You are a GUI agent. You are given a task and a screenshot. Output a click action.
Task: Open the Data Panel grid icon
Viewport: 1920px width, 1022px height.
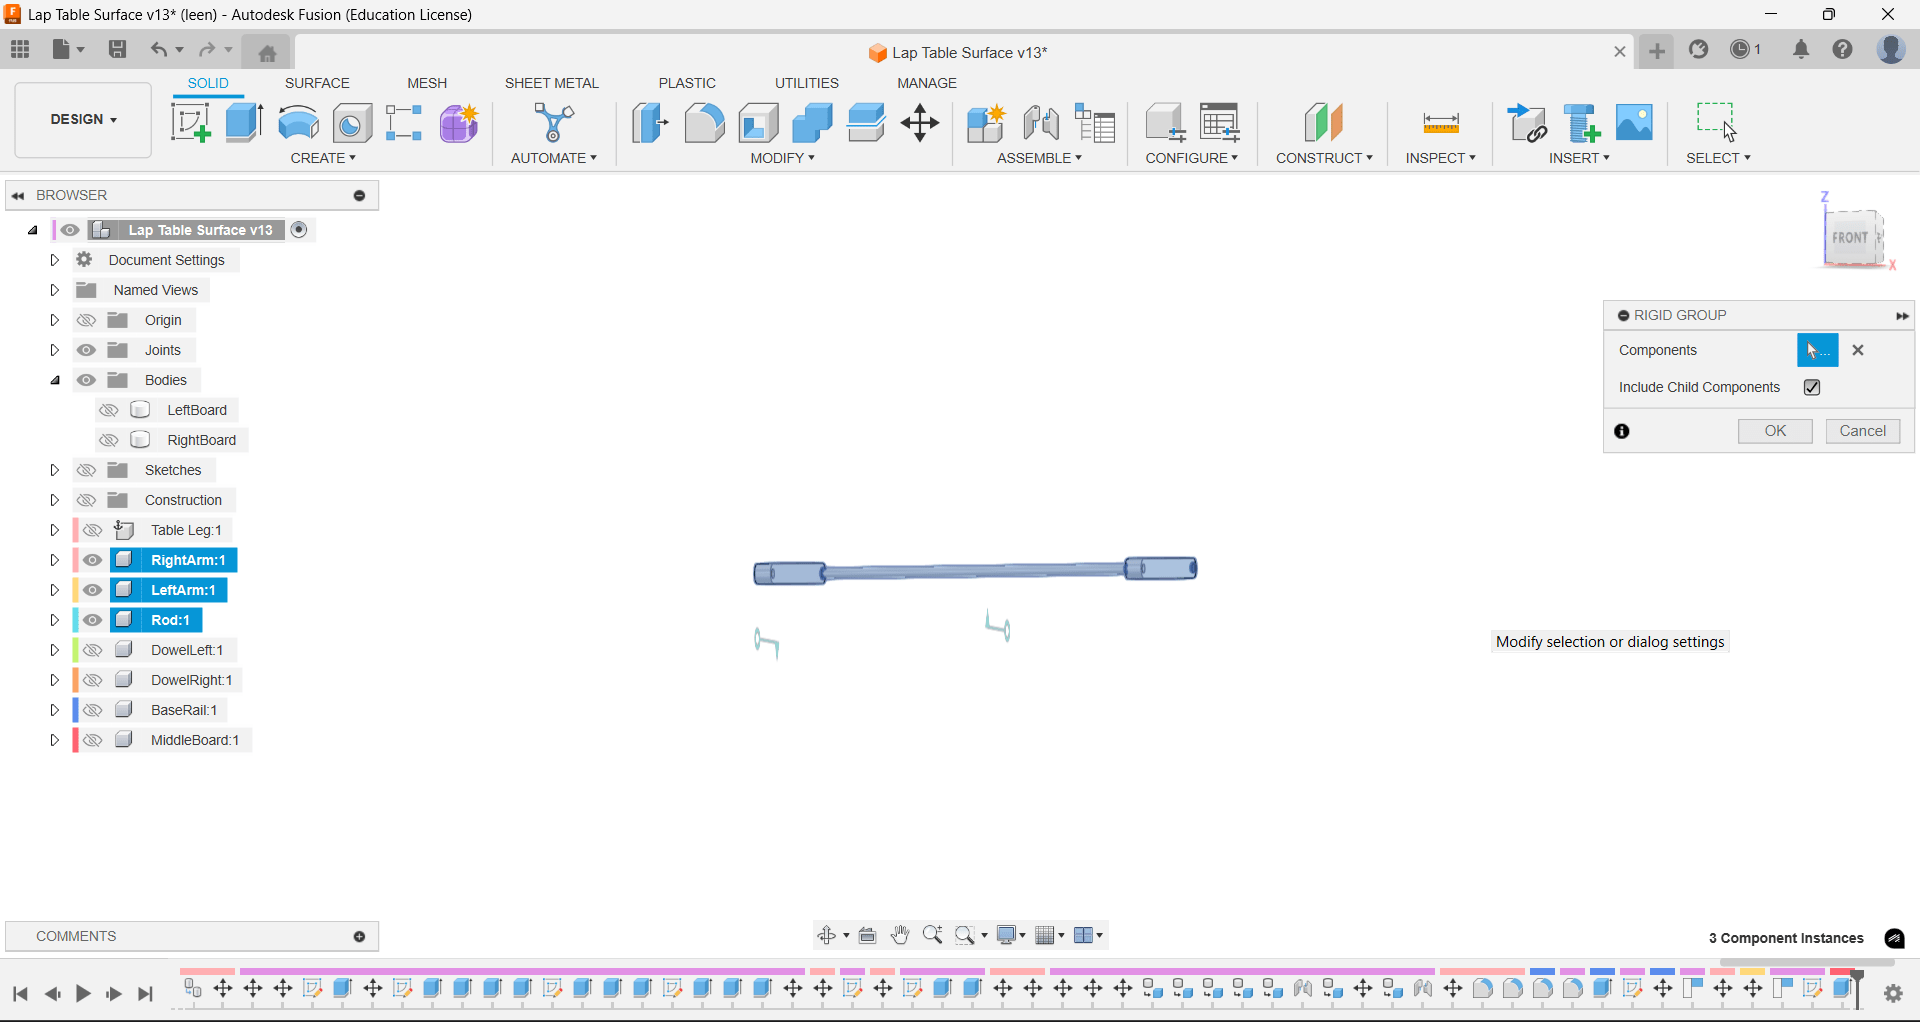click(x=20, y=49)
